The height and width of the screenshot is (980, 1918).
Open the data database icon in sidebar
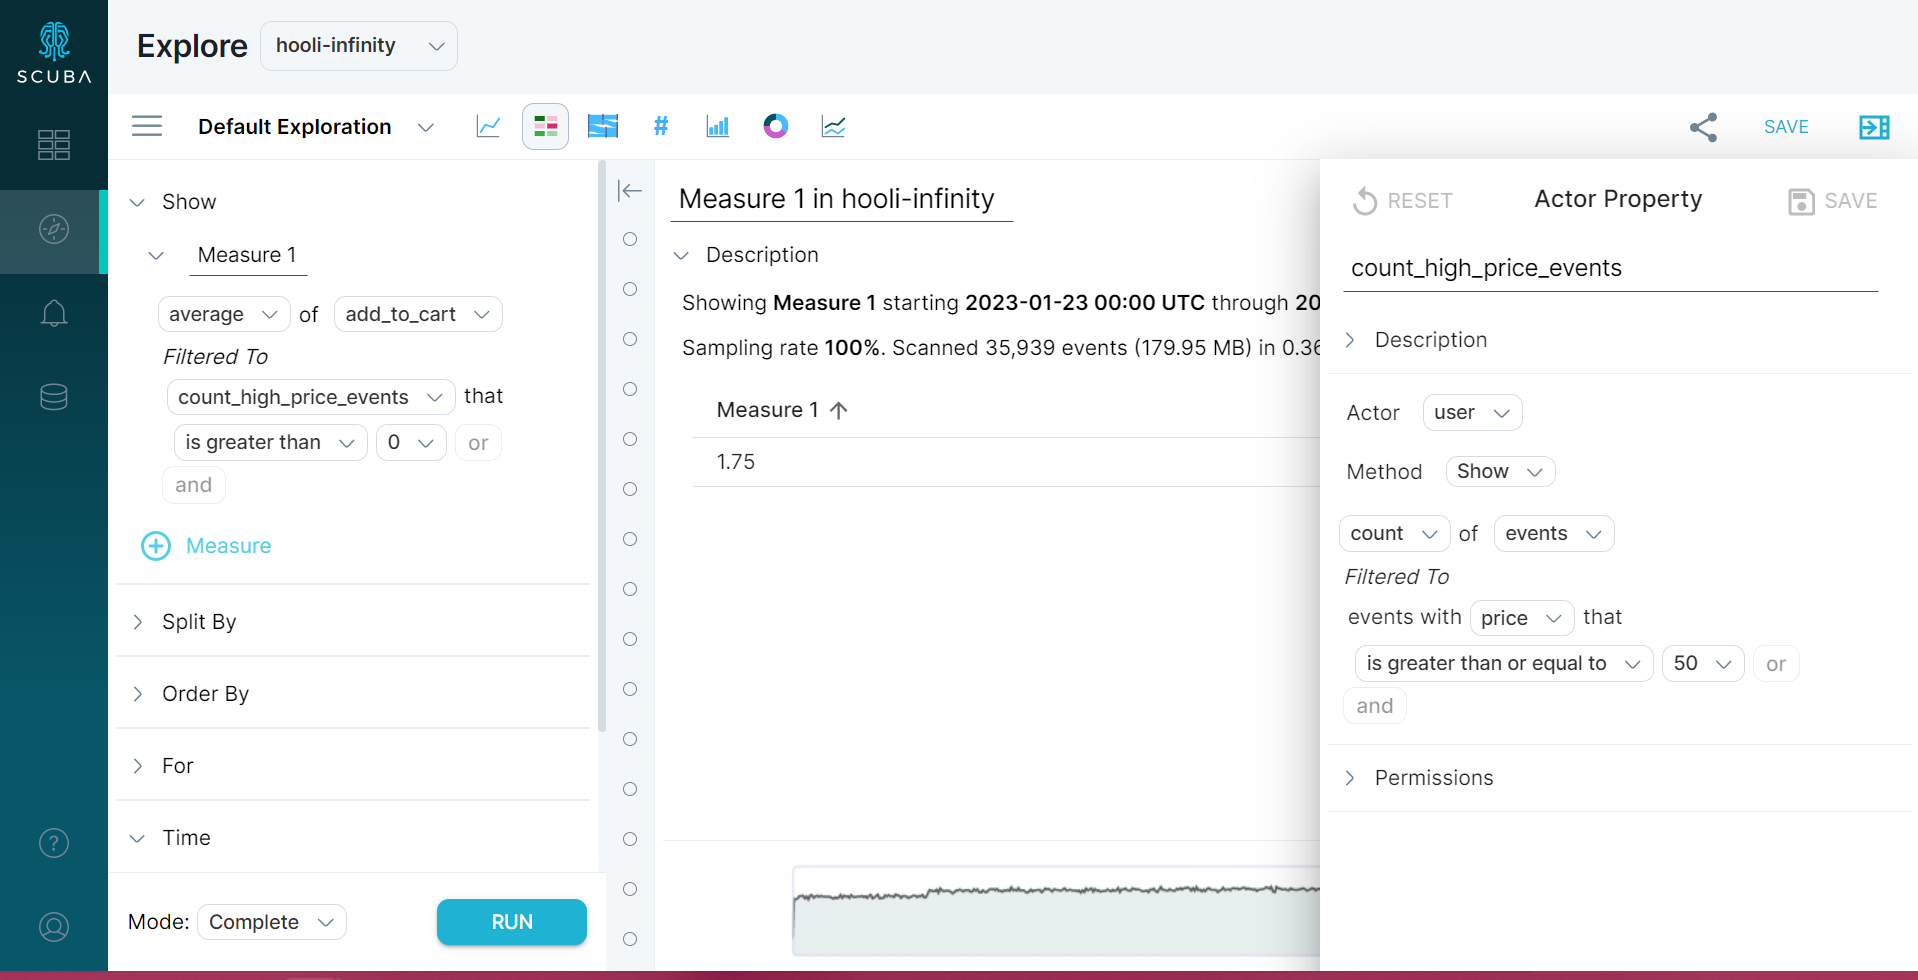pyautogui.click(x=54, y=397)
